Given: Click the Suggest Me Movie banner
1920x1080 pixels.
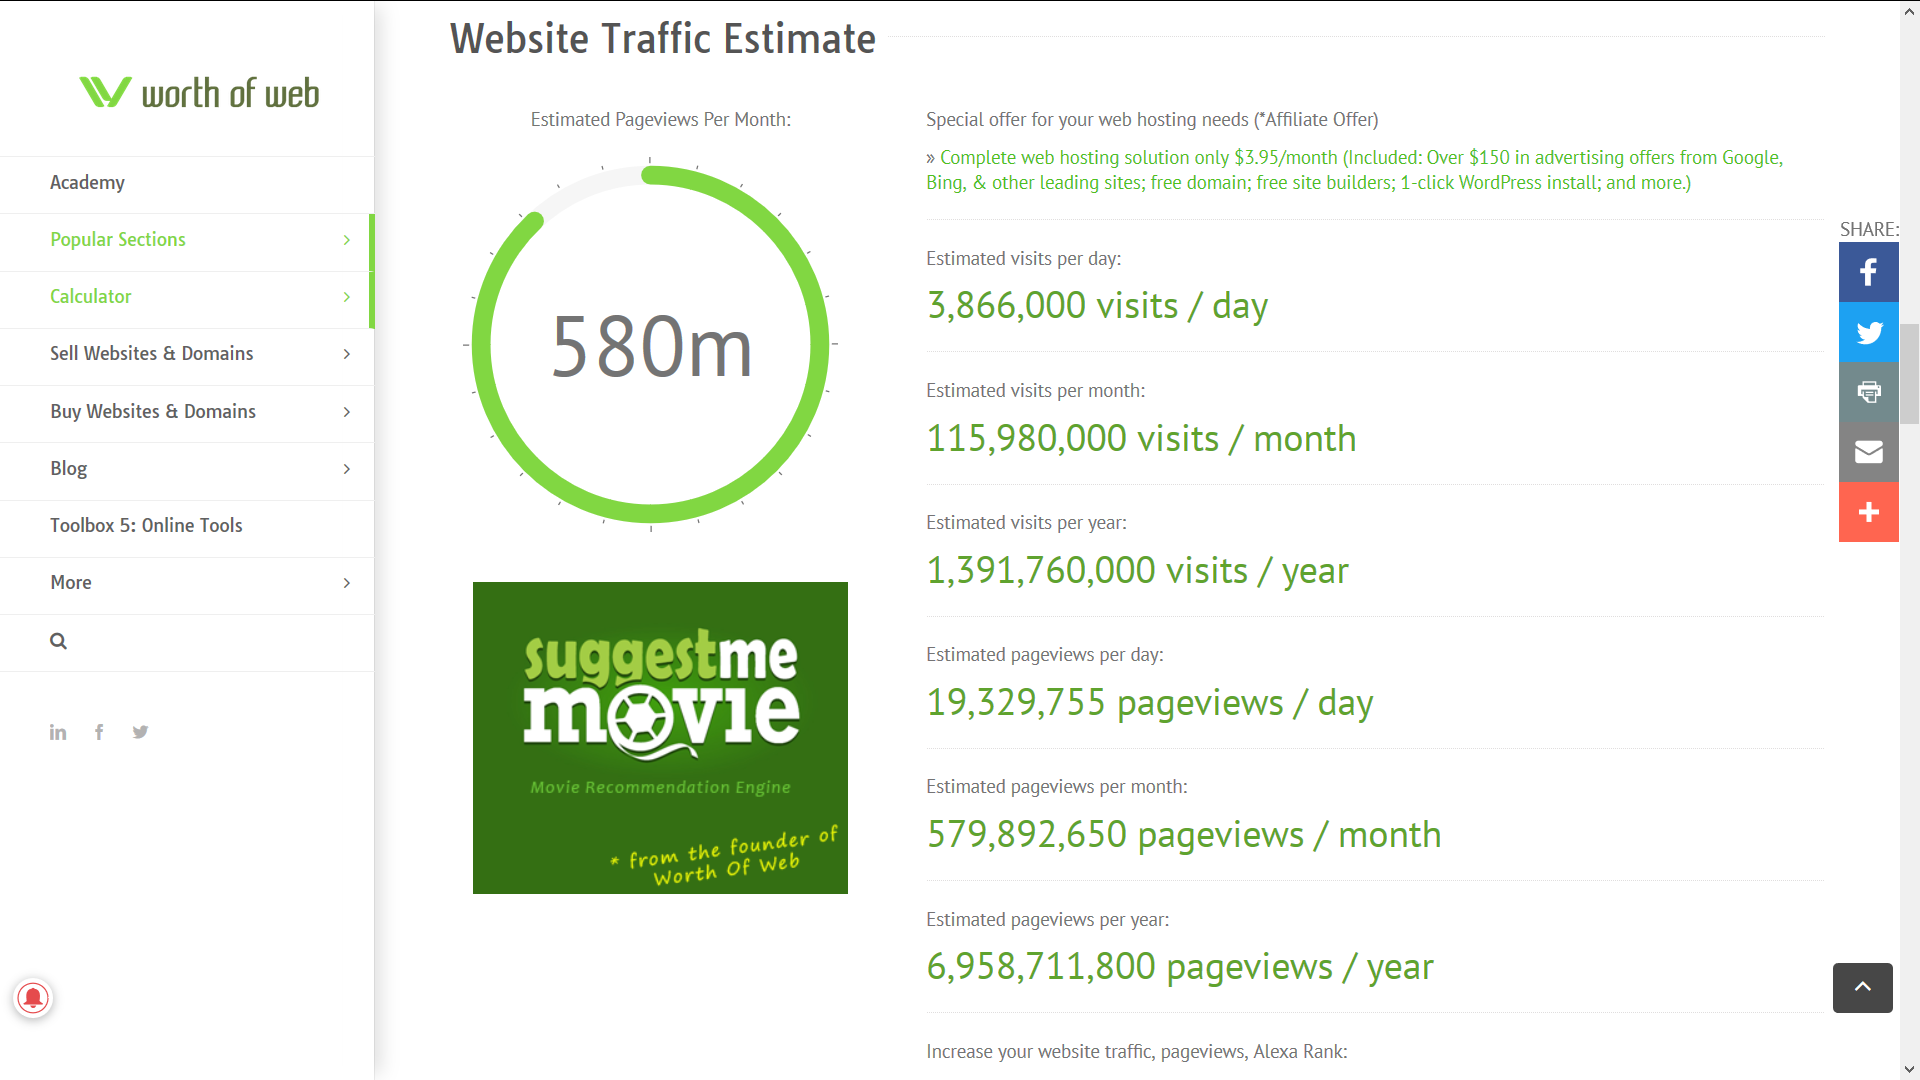Looking at the screenshot, I should tap(660, 738).
